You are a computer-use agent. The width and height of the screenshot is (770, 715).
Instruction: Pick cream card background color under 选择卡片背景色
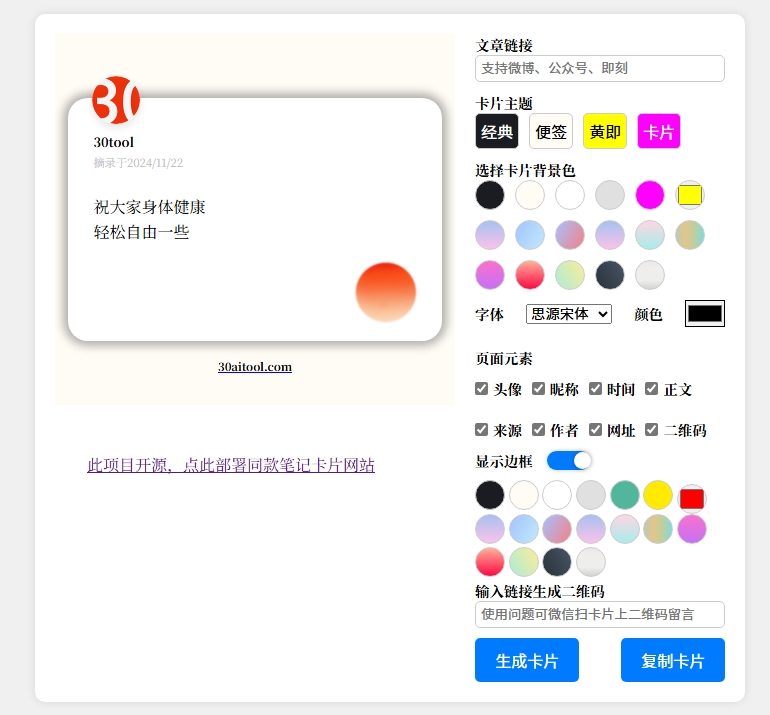(x=530, y=195)
